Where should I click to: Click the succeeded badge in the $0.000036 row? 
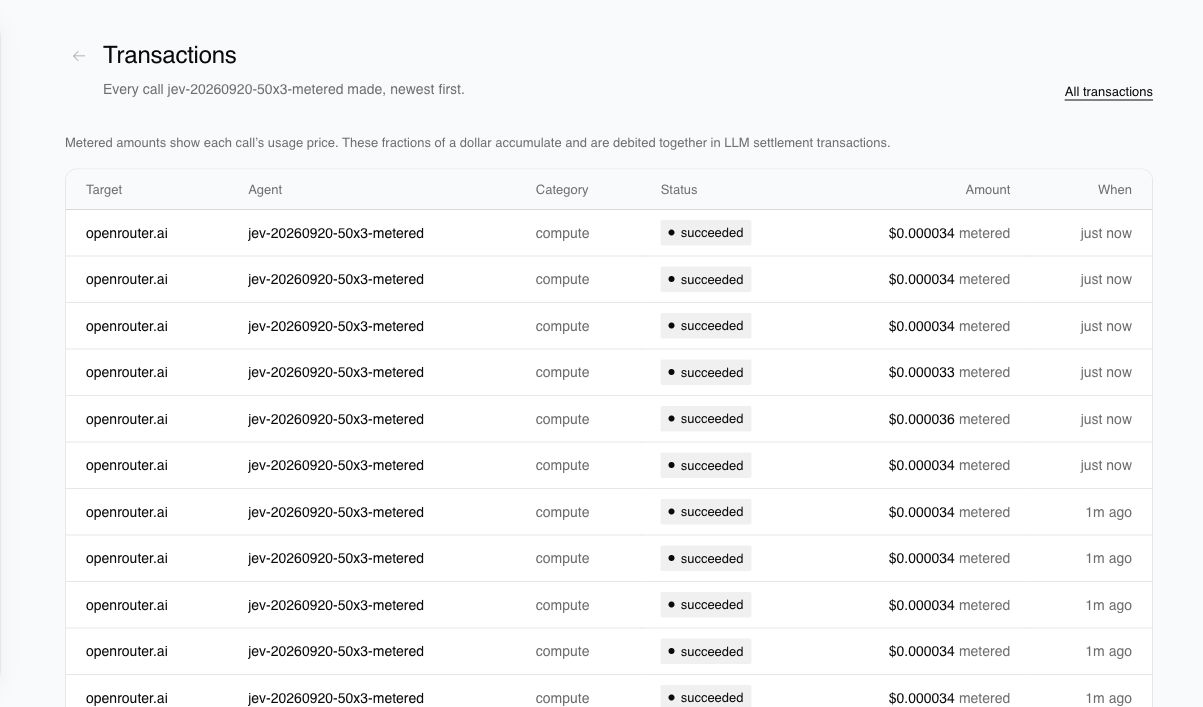(706, 419)
